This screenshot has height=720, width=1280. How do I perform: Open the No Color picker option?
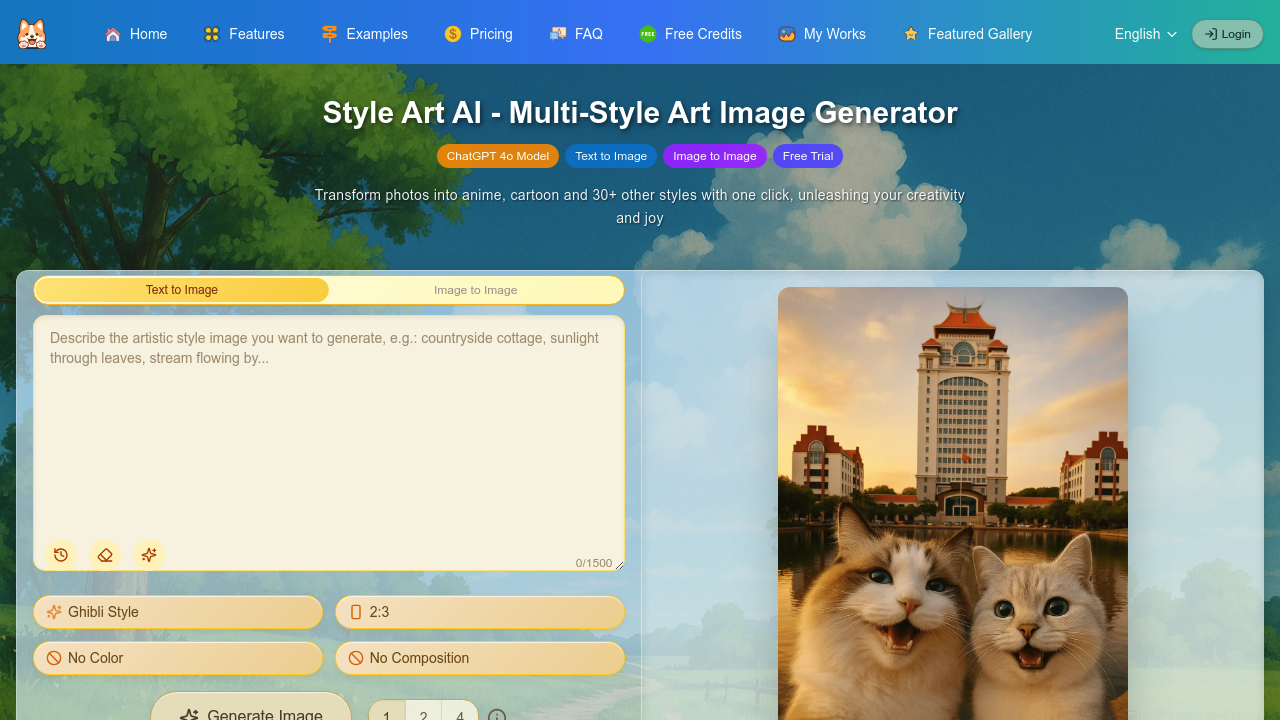pos(178,658)
